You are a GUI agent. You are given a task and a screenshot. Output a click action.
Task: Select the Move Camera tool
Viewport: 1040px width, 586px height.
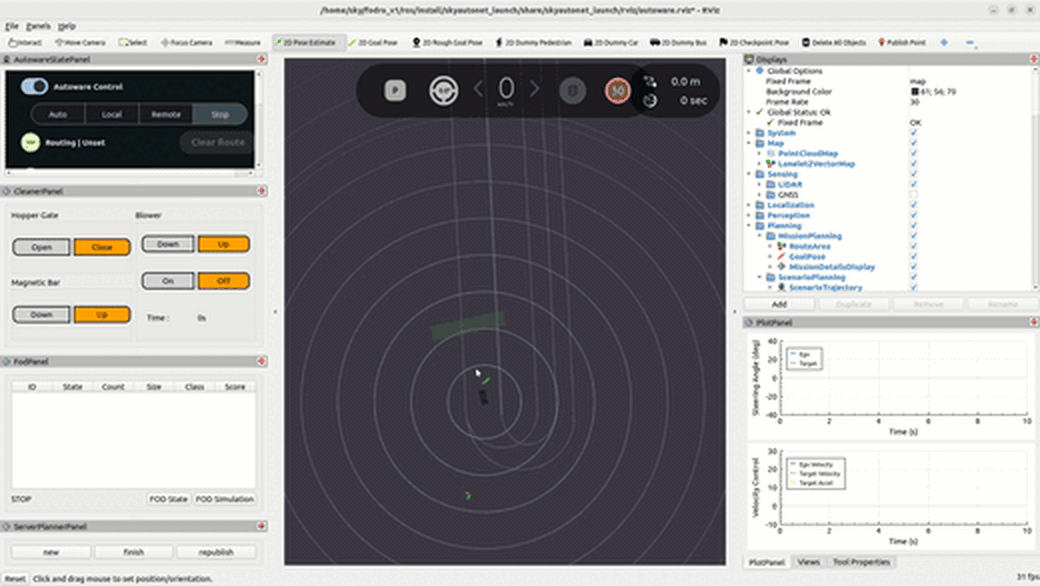pos(80,42)
